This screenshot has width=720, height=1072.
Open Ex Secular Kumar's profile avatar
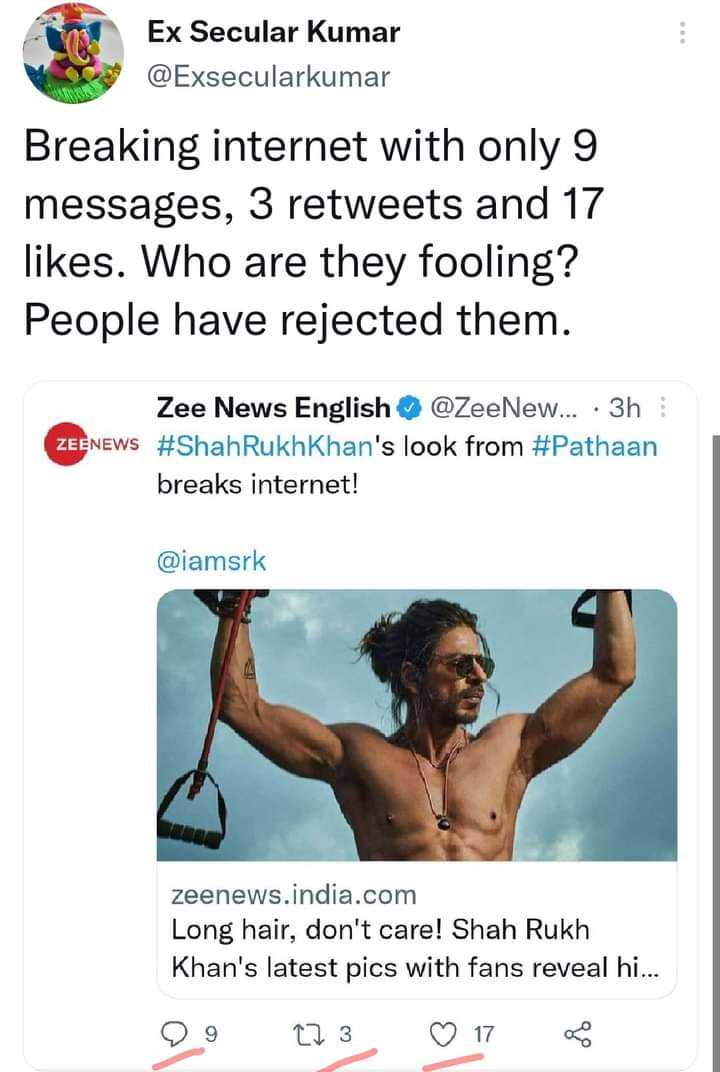click(x=73, y=53)
